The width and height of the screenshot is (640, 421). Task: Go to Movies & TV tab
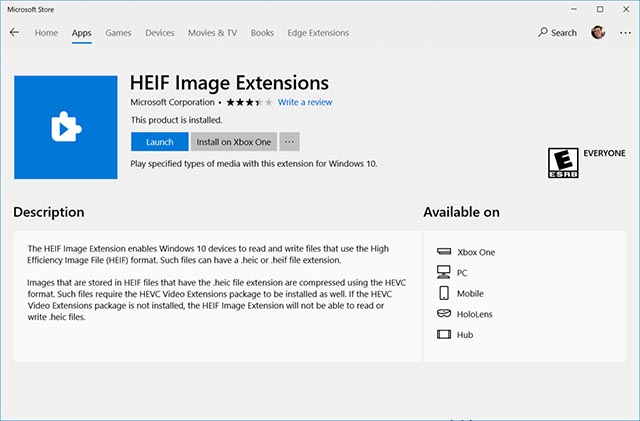click(x=212, y=33)
